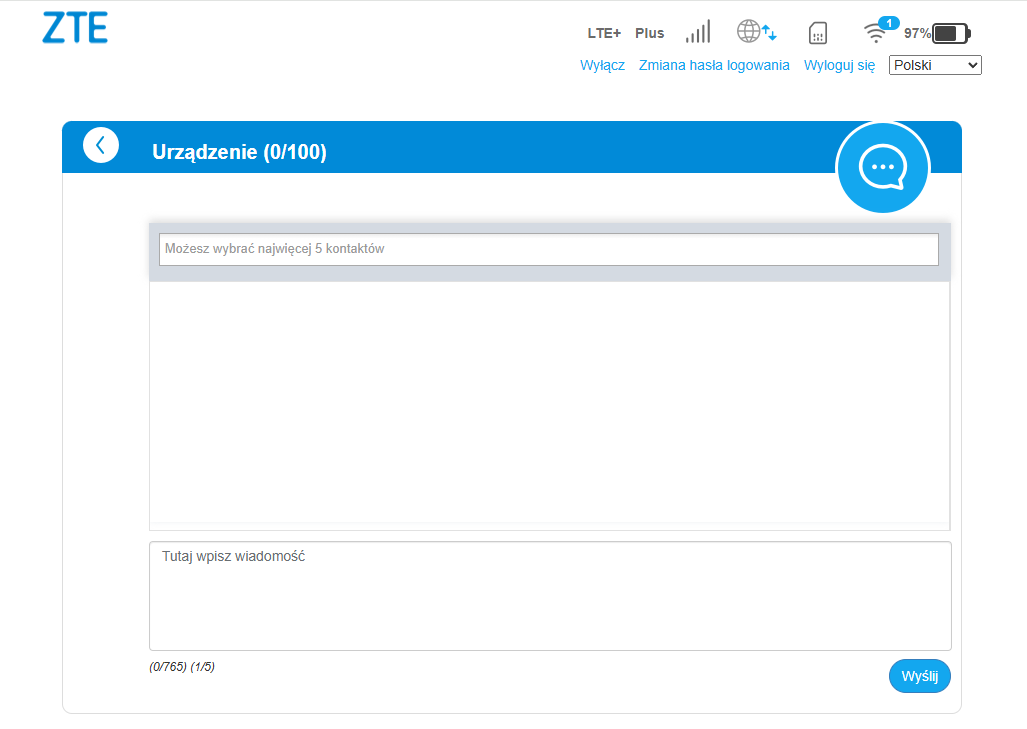
Task: Click the Urządzenie (0/100) heading
Action: tap(239, 152)
